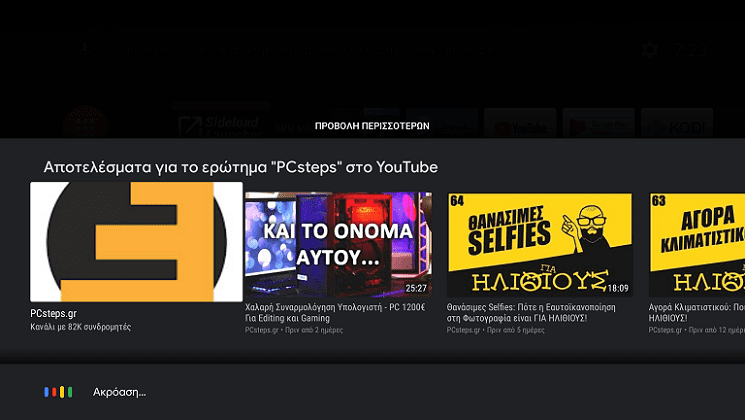This screenshot has height=420, width=745.
Task: Click the results heading for "PCsteps" στο YouTube
Action: click(240, 167)
